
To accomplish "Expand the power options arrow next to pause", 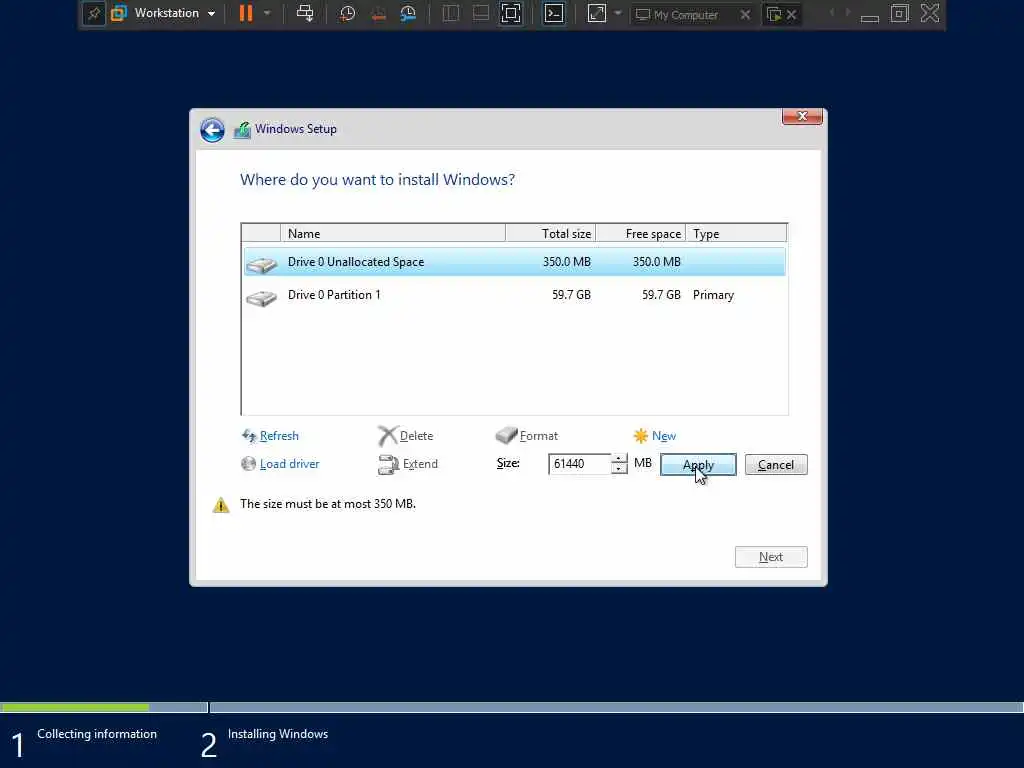I will click(267, 13).
